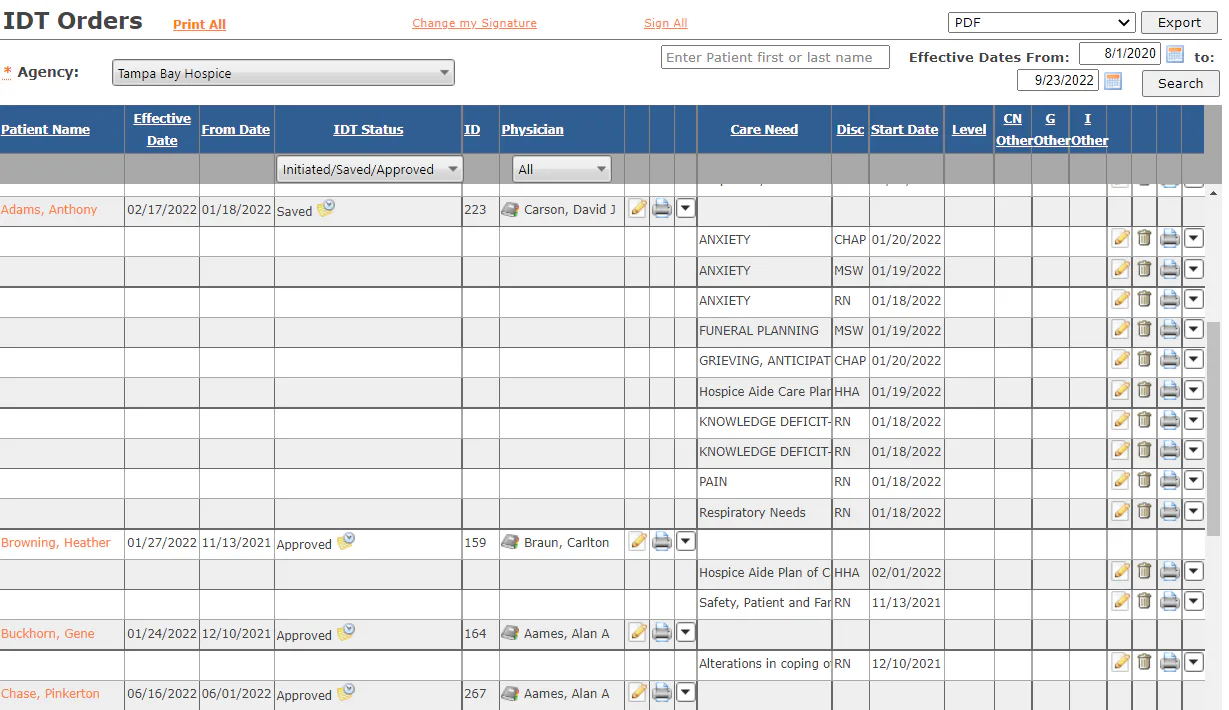Image resolution: width=1229 pixels, height=710 pixels.
Task: Delete the ANXIETY MSW care need
Action: point(1144,269)
